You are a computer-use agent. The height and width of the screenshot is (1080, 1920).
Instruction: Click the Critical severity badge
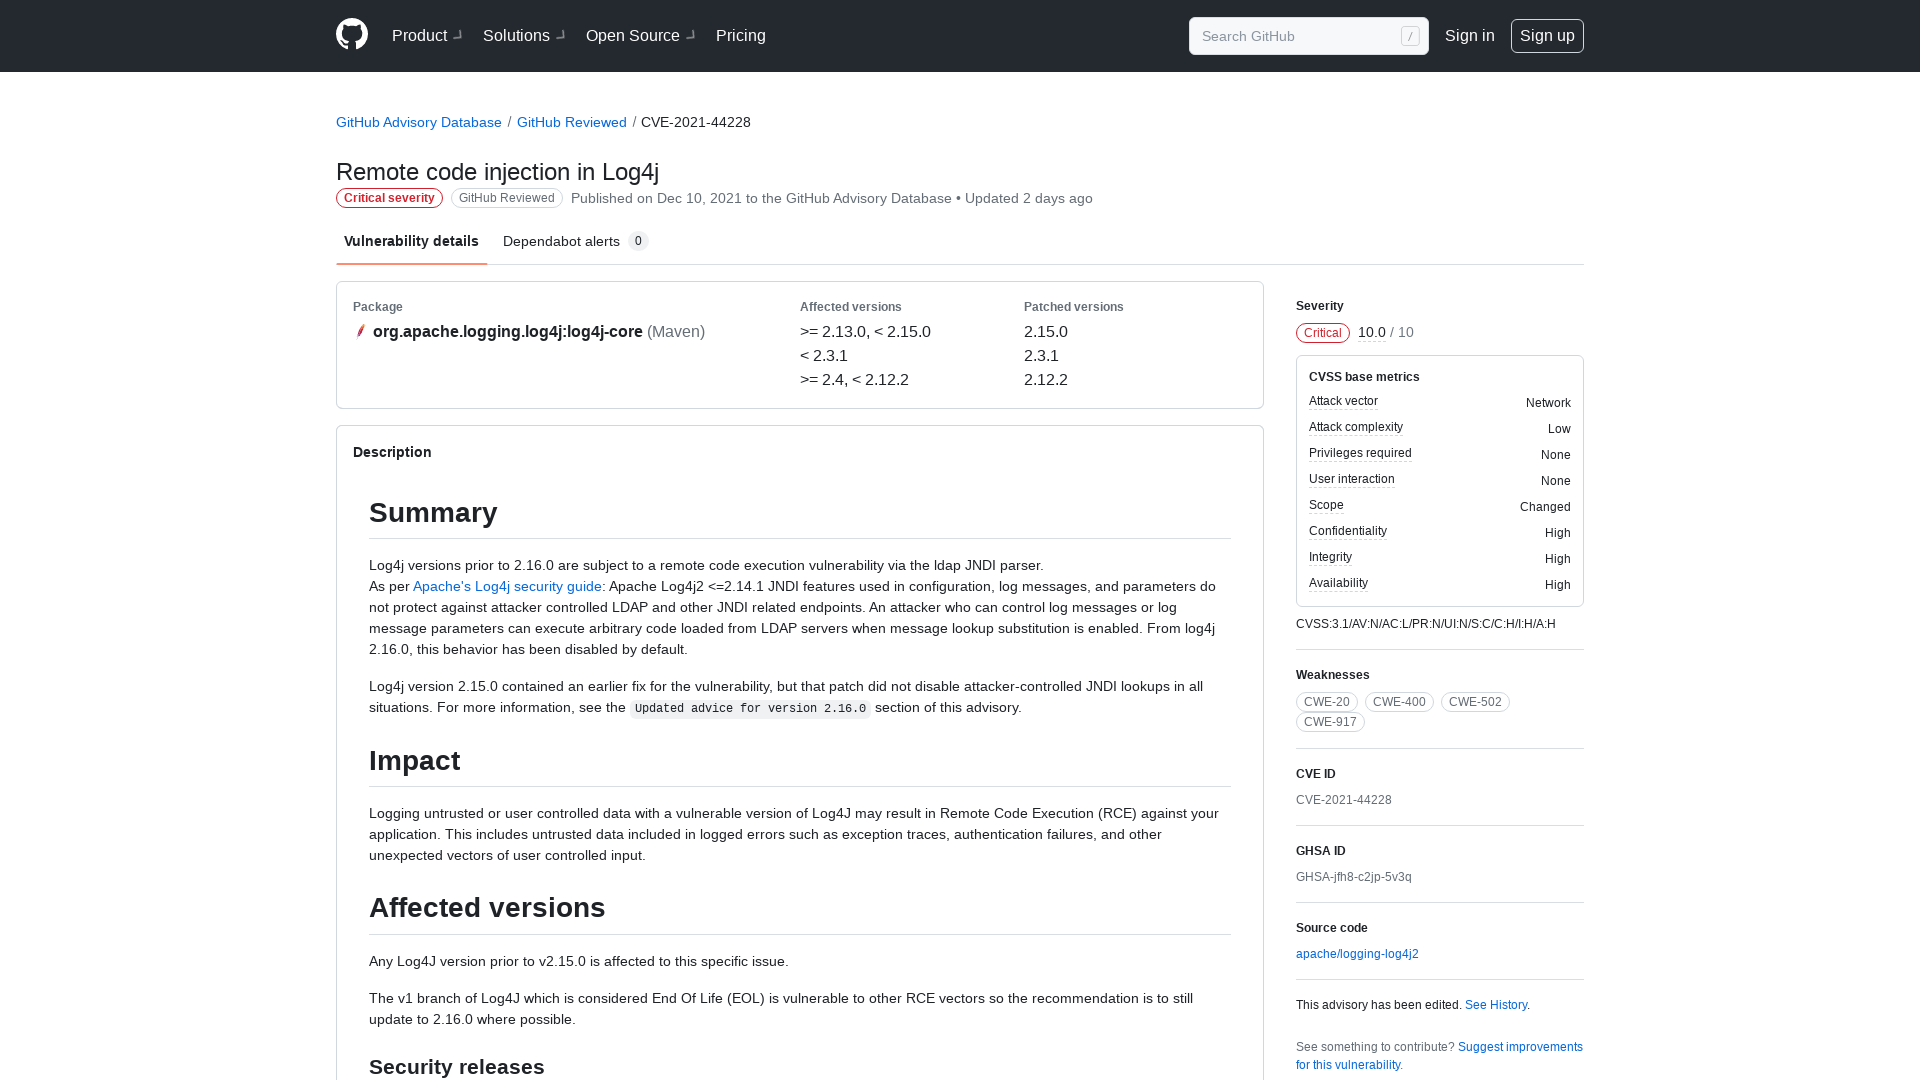(389, 198)
